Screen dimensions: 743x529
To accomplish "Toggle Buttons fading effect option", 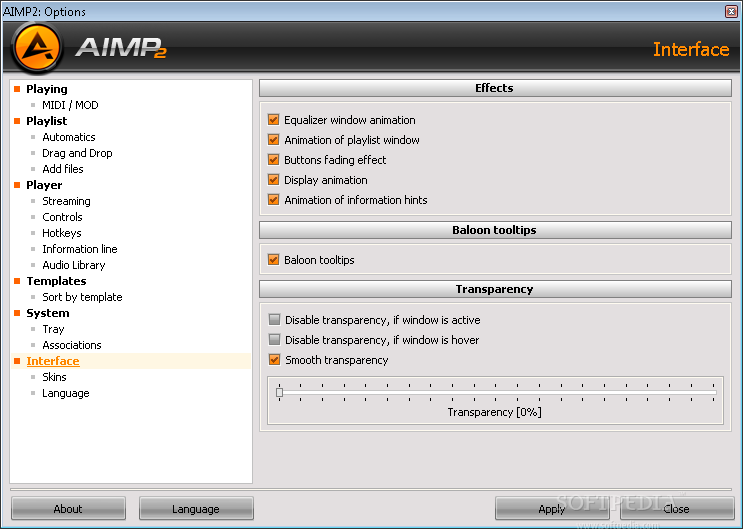I will coord(273,159).
